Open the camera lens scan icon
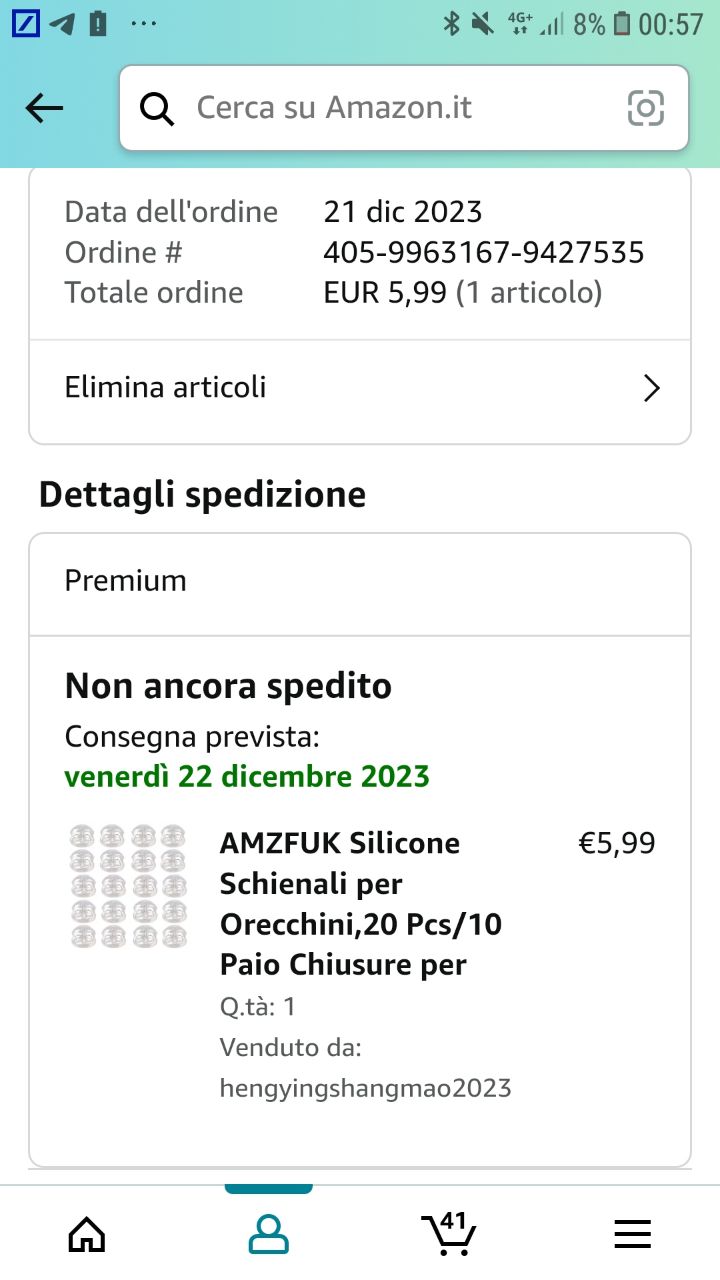Image resolution: width=720 pixels, height=1280 pixels. (x=645, y=108)
